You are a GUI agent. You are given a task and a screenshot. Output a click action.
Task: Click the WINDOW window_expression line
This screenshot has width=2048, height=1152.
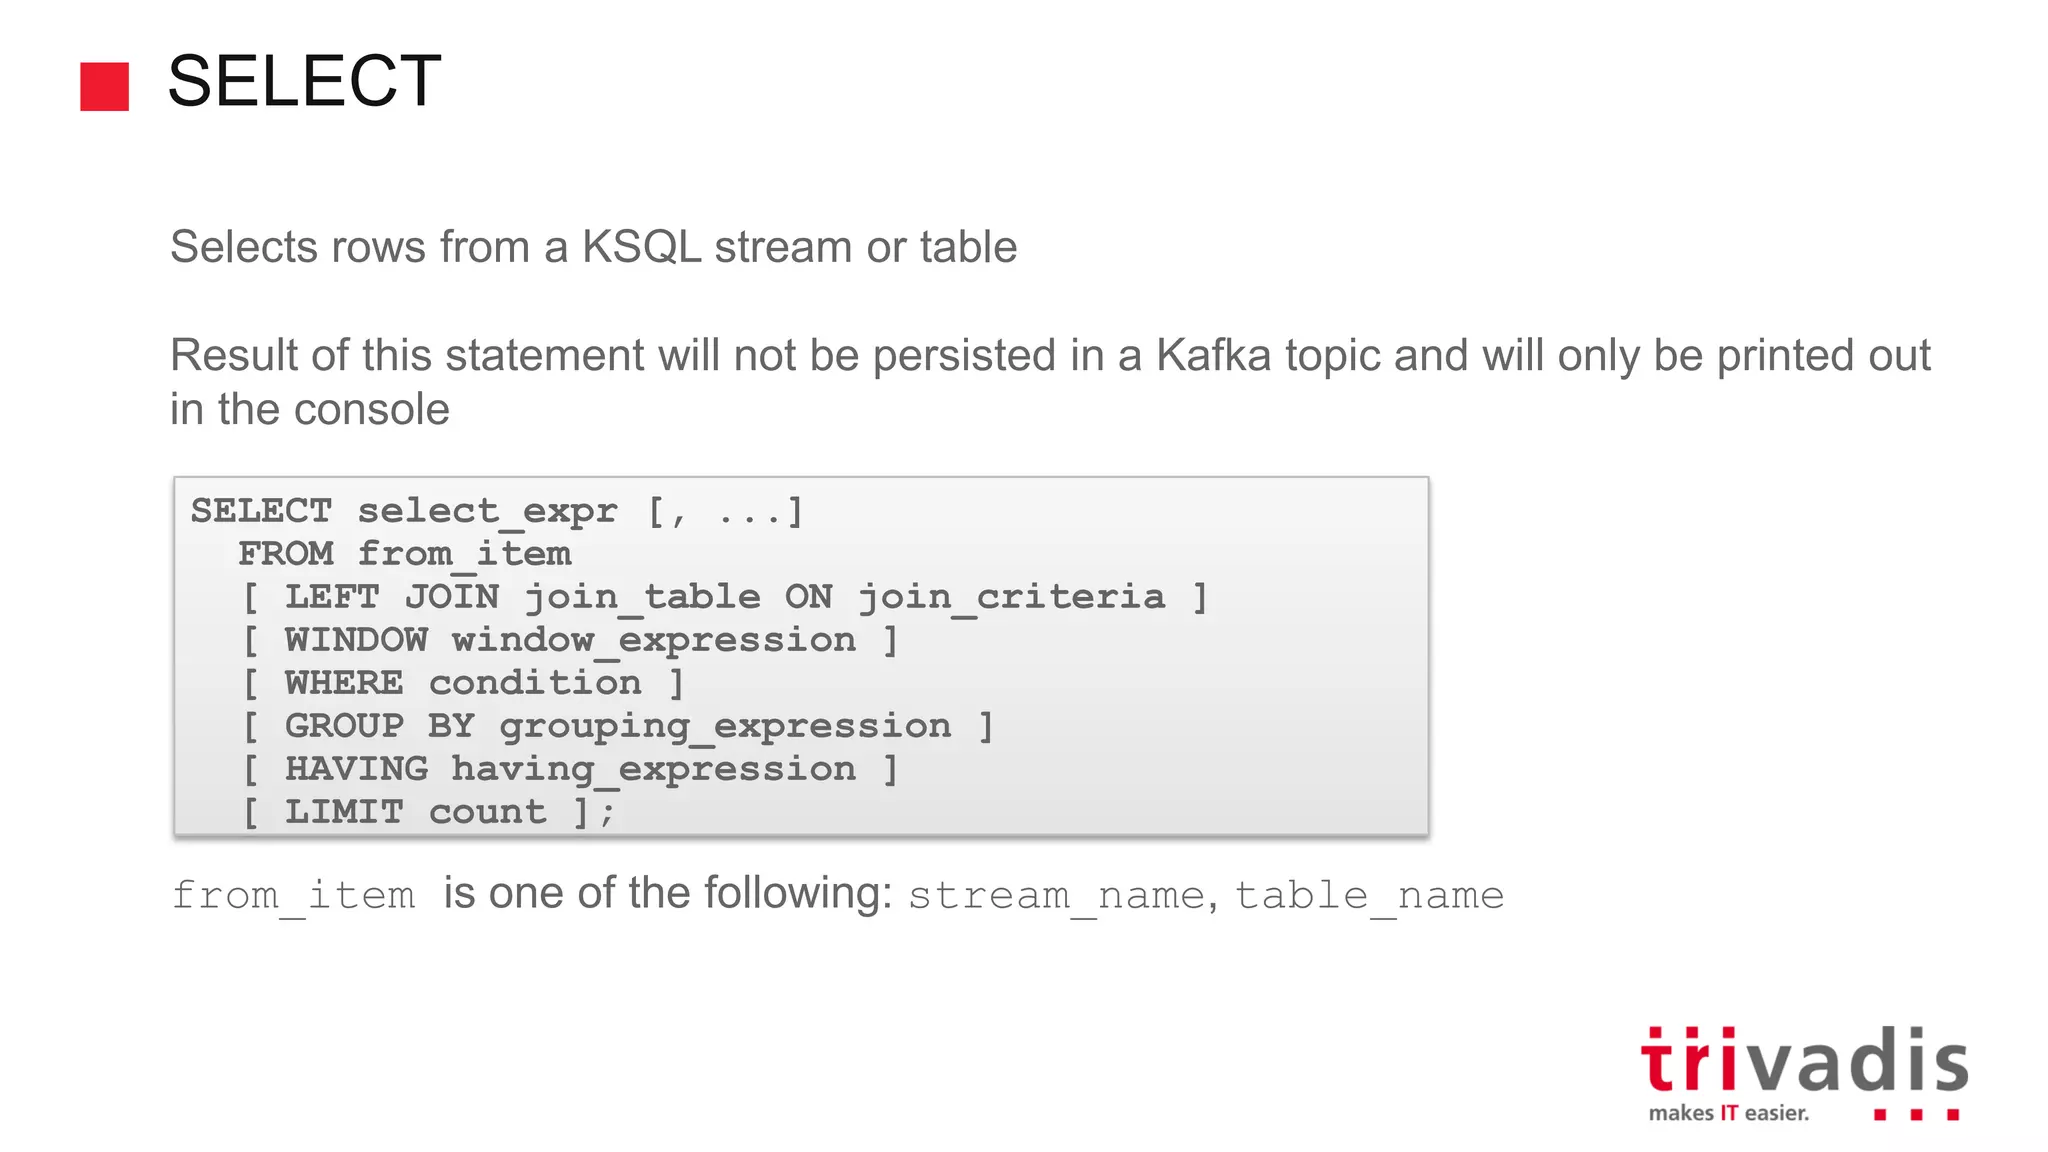coord(570,640)
